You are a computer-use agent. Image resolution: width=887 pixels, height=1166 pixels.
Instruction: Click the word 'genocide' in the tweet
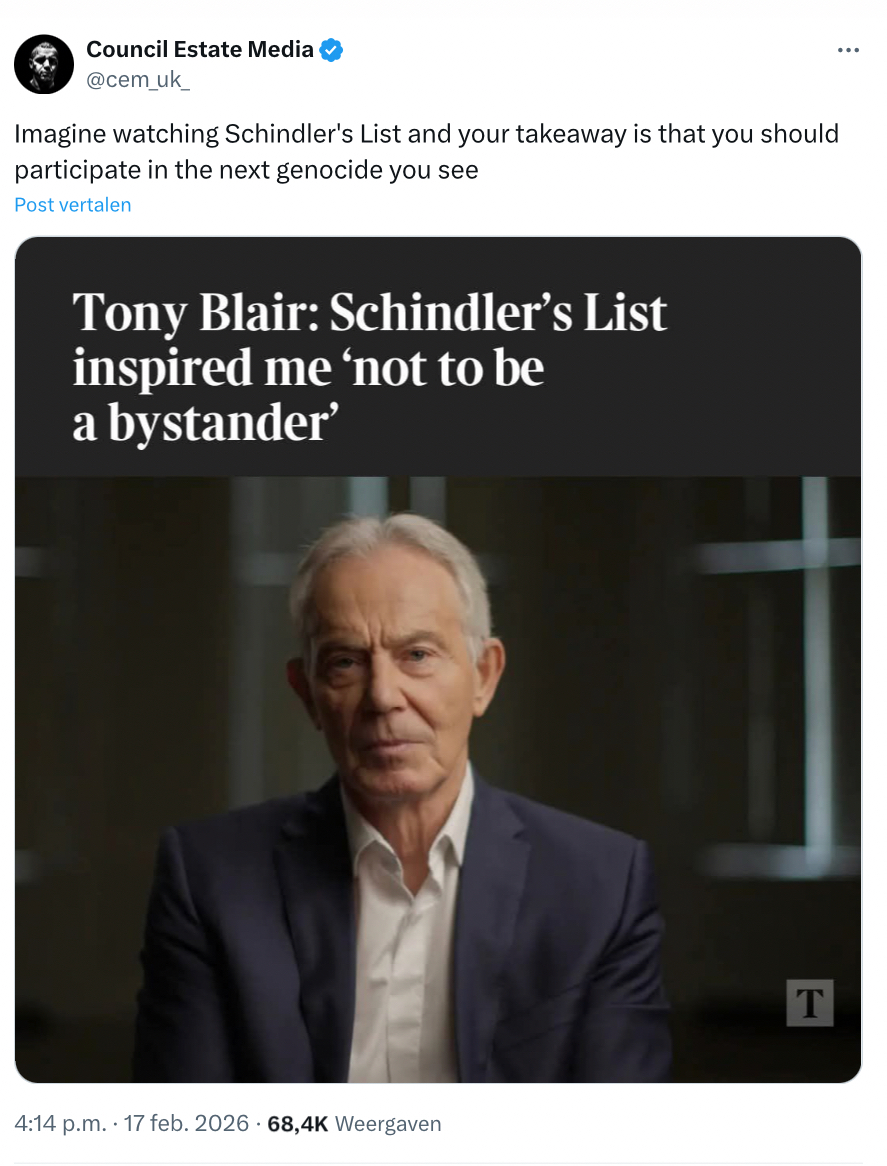328,170
